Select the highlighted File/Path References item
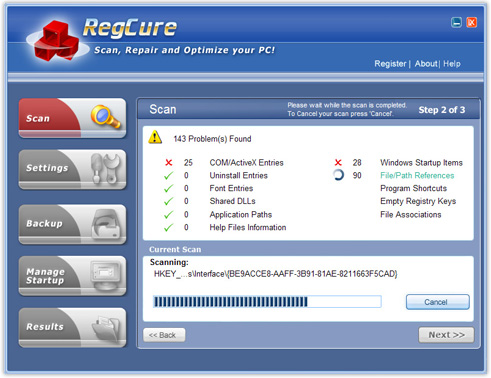 pos(417,175)
